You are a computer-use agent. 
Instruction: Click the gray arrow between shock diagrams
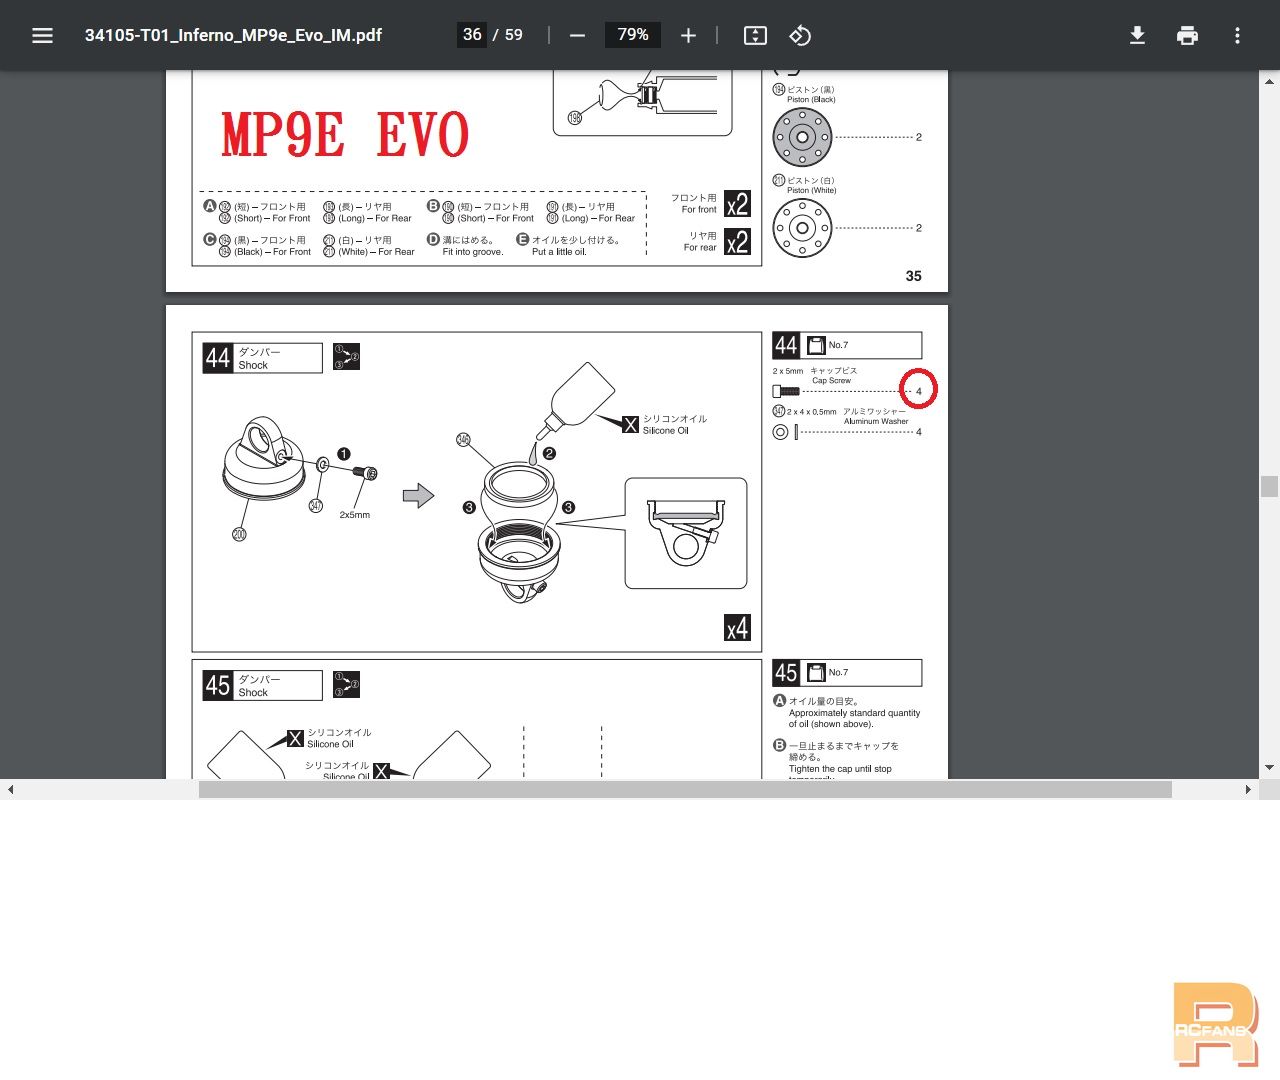tap(418, 496)
